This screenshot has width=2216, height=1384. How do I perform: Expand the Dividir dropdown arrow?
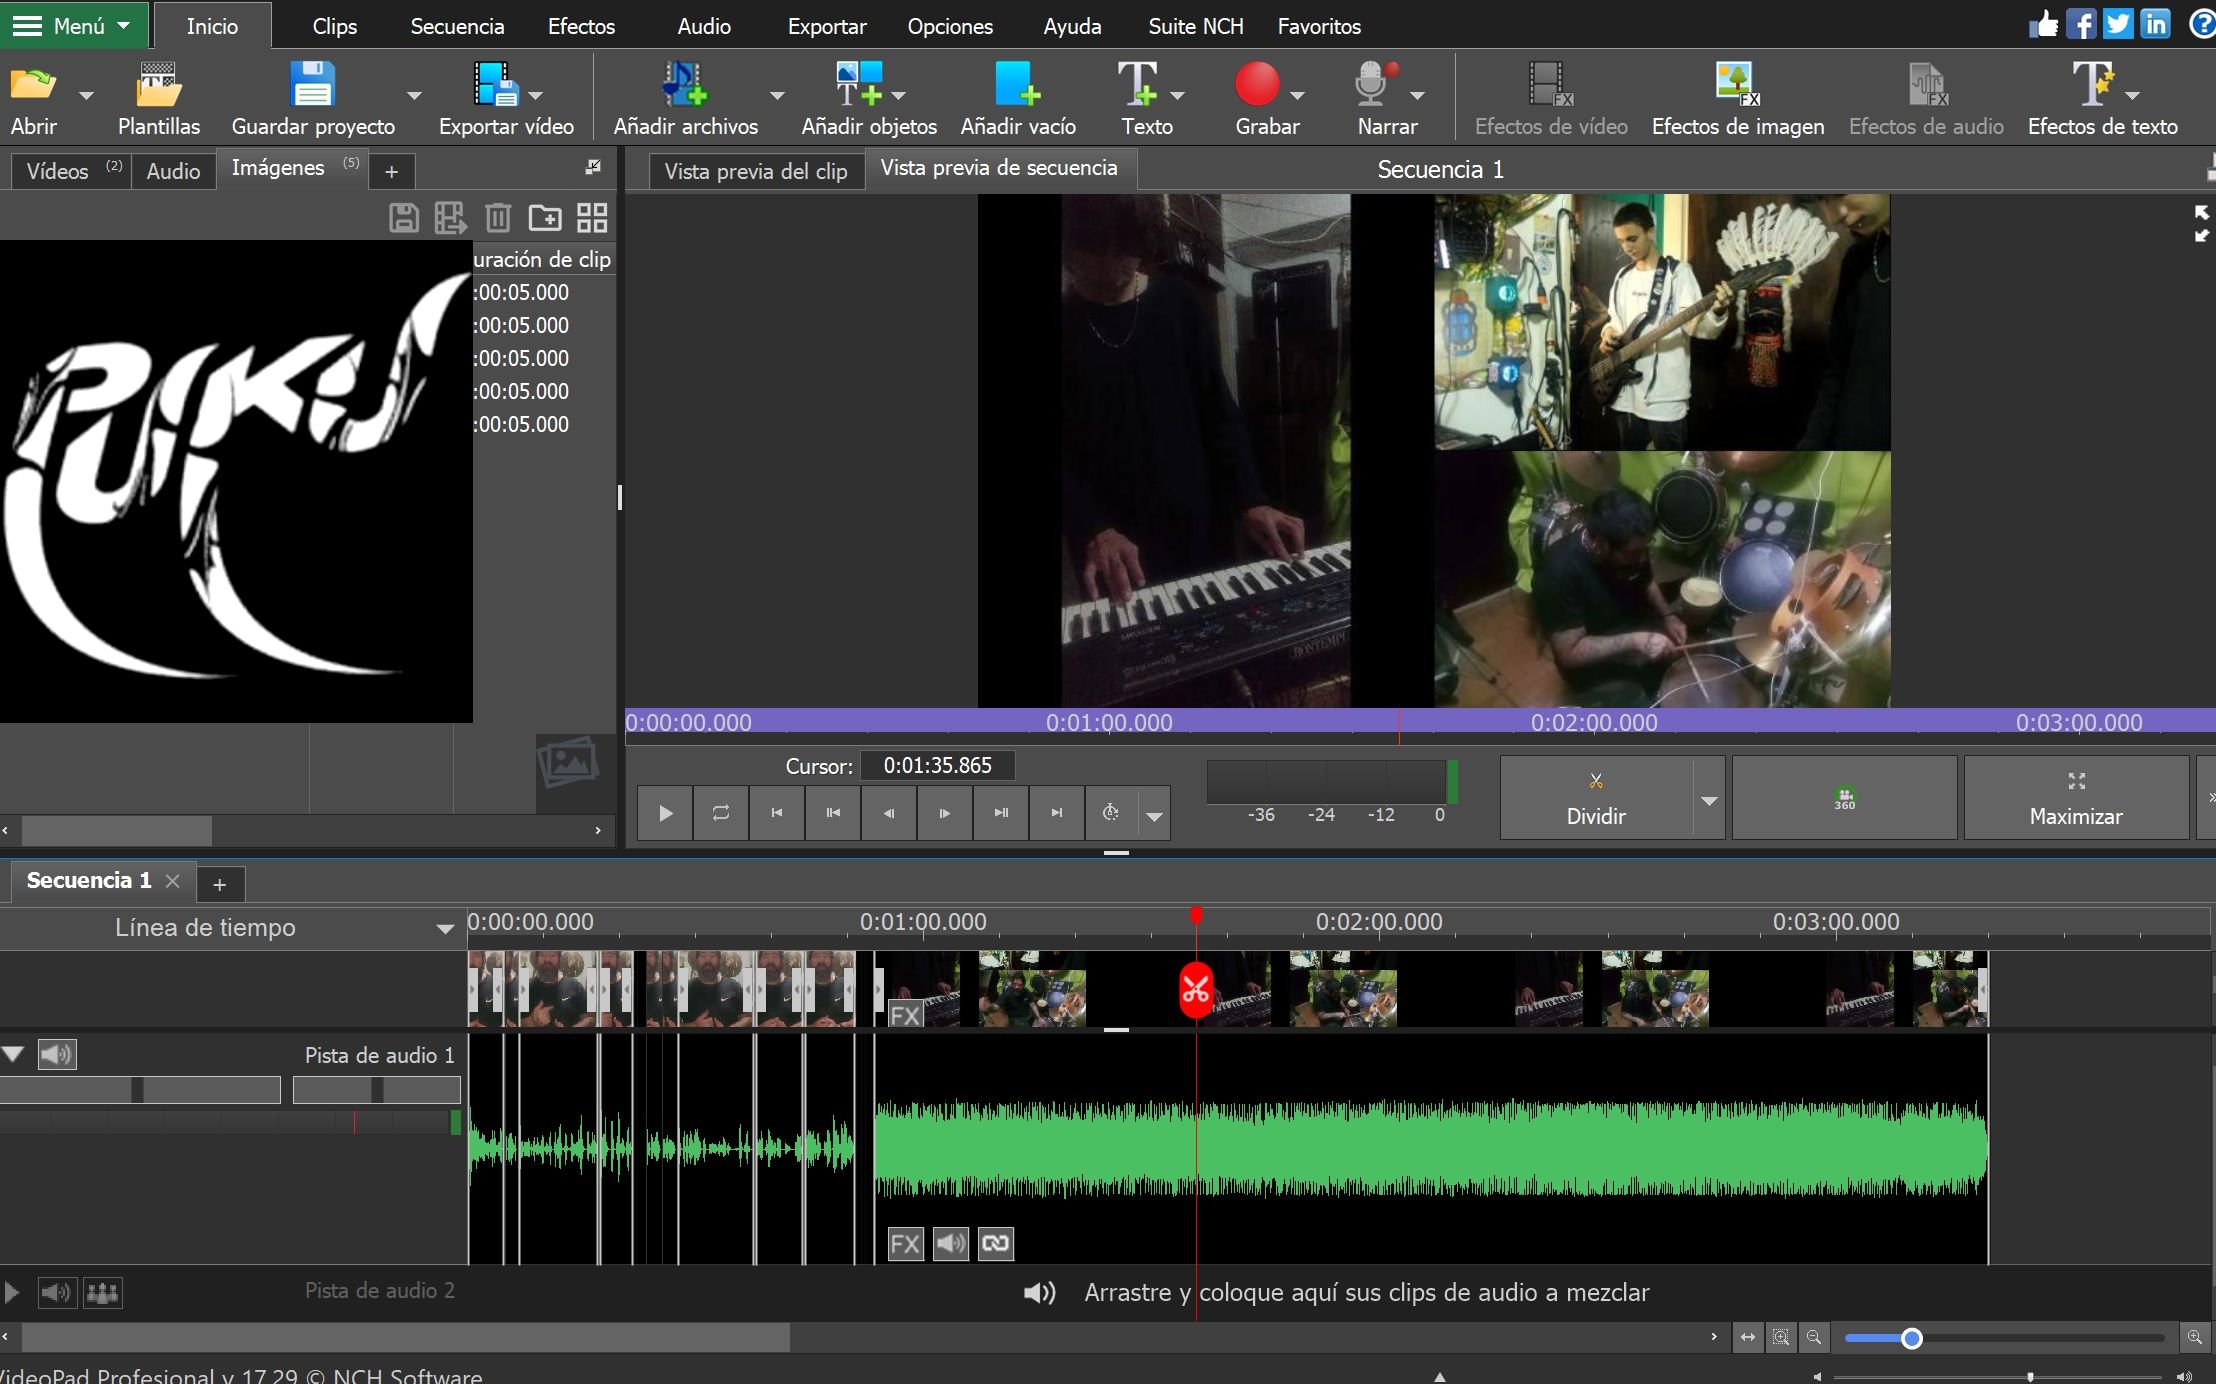1709,800
